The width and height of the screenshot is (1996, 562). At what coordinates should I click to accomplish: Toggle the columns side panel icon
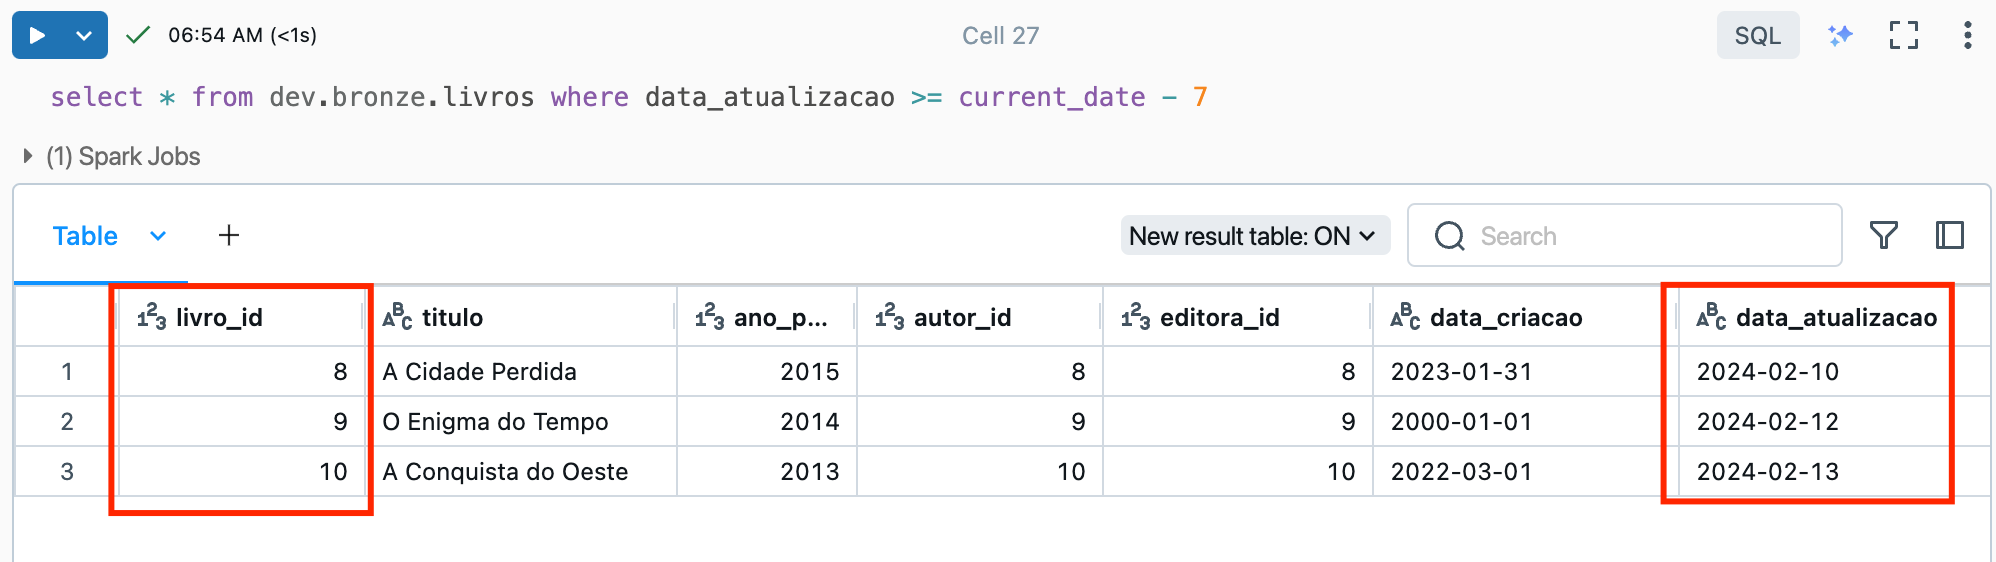pos(1950,235)
